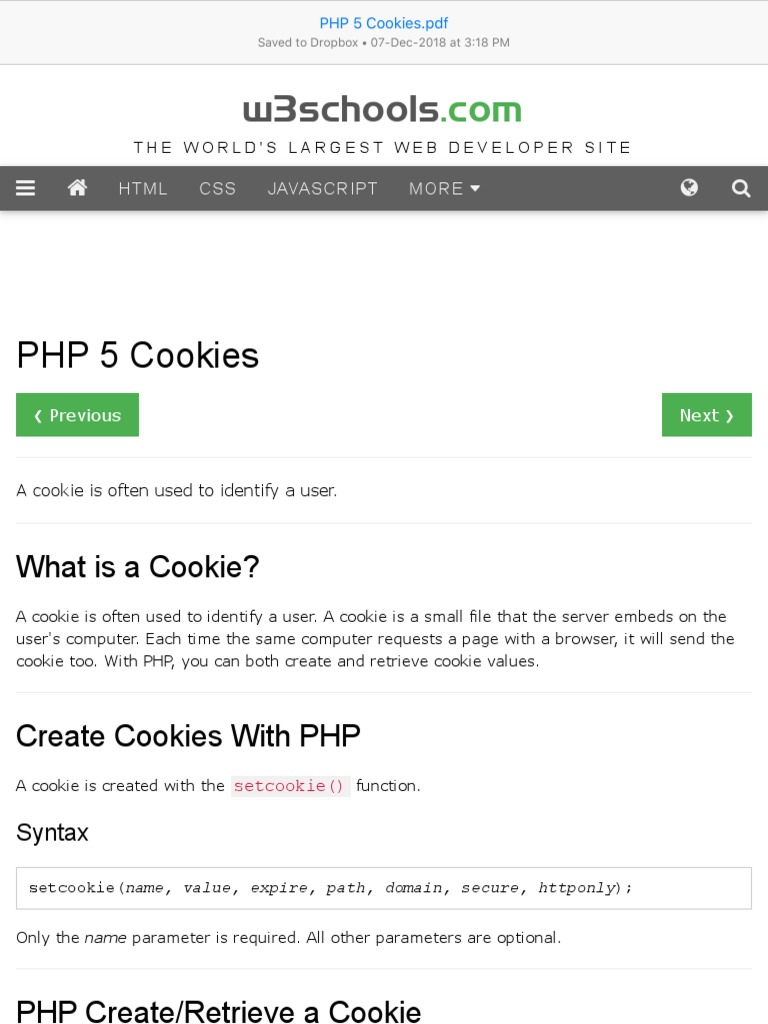Click the globe translate icon

tap(689, 188)
